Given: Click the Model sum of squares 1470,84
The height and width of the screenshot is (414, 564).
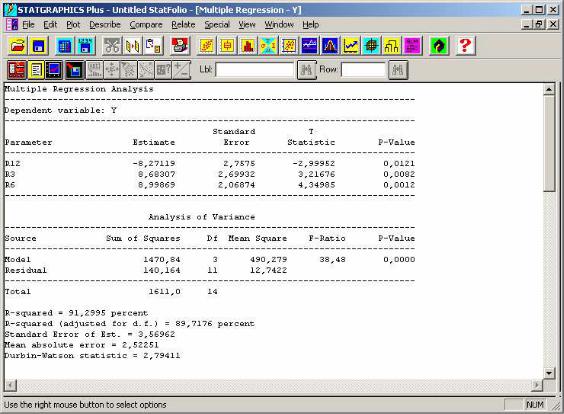Looking at the screenshot, I should click(162, 259).
